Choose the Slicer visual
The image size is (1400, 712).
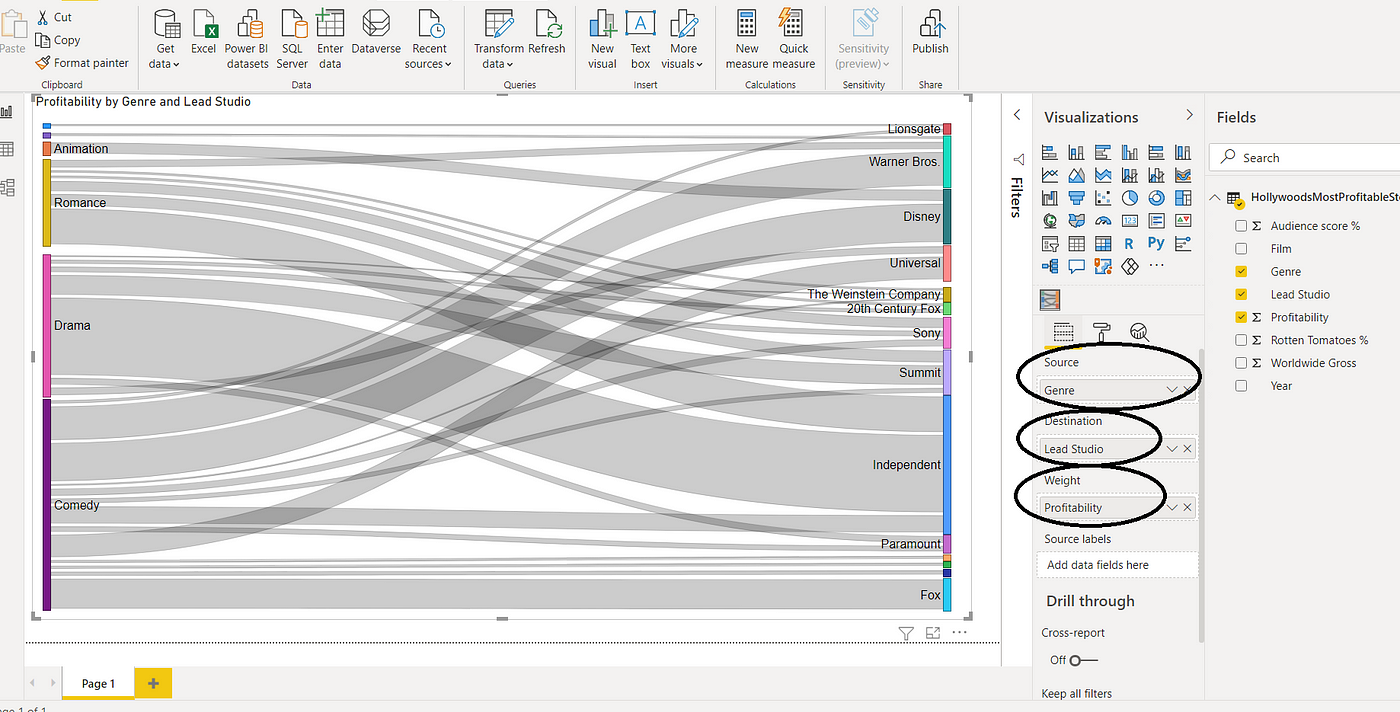[1050, 243]
